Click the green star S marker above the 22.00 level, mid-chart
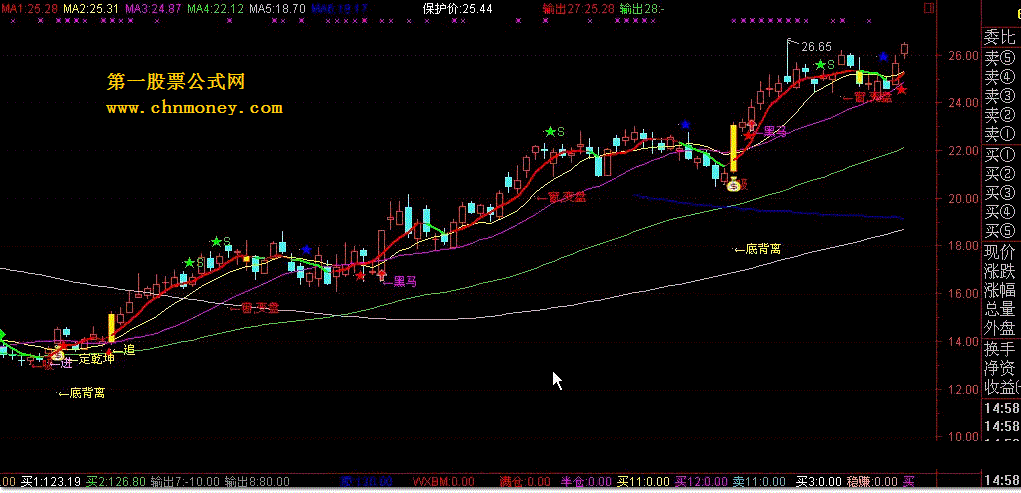This screenshot has height=493, width=1021. point(554,132)
